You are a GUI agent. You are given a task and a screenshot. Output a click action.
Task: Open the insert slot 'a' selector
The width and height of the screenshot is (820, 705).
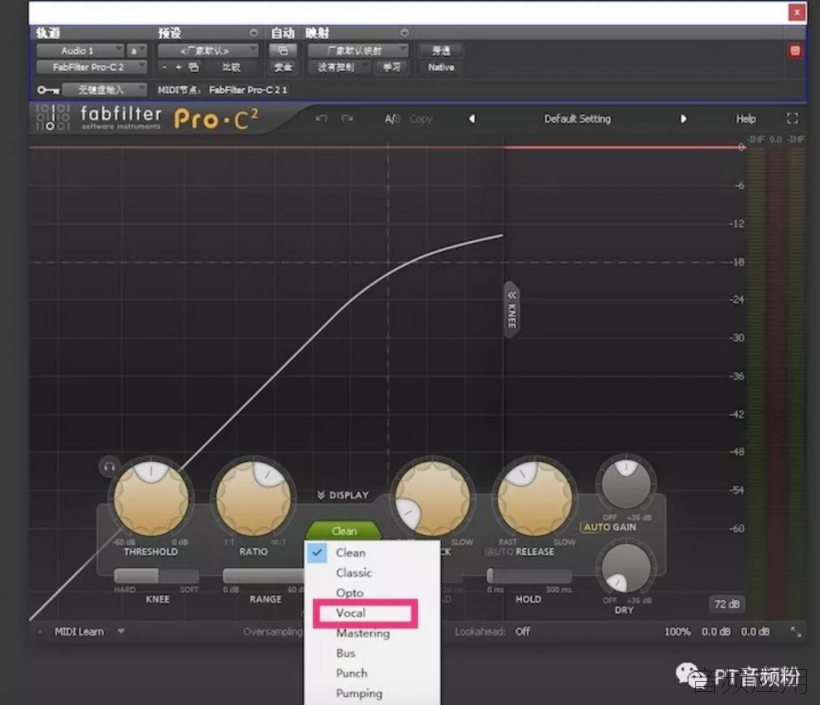coord(137,51)
